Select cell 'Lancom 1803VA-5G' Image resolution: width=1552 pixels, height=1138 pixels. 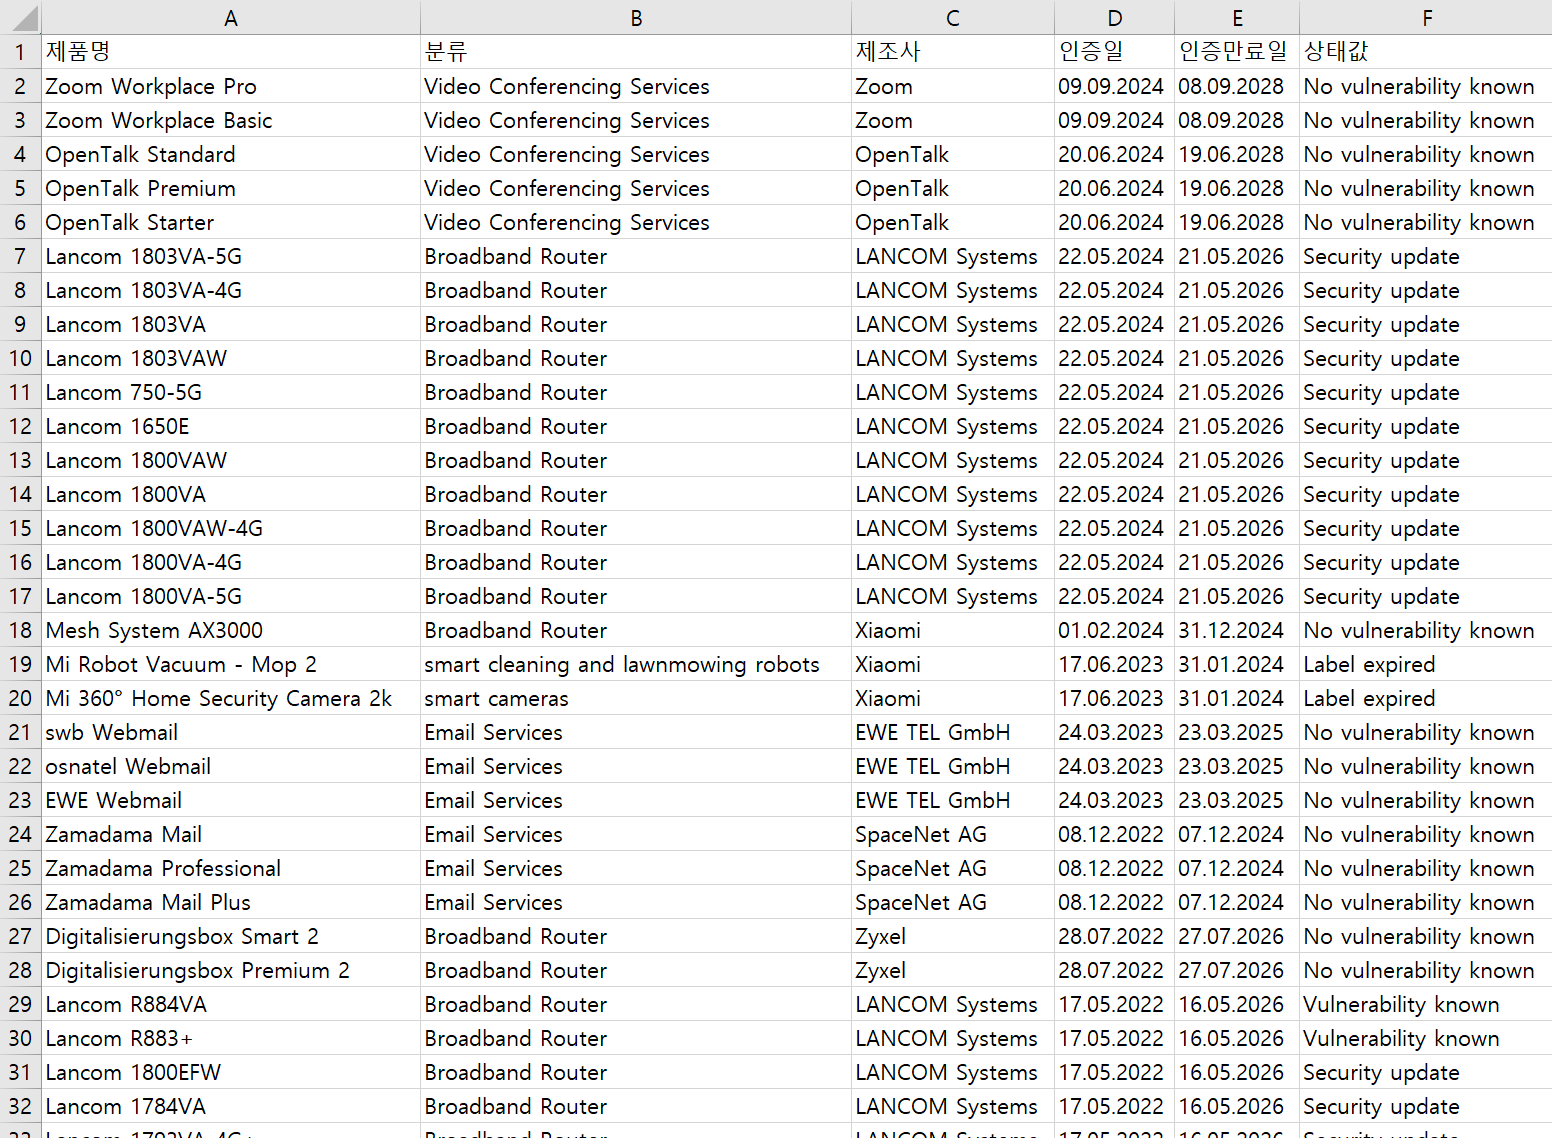pyautogui.click(x=231, y=256)
